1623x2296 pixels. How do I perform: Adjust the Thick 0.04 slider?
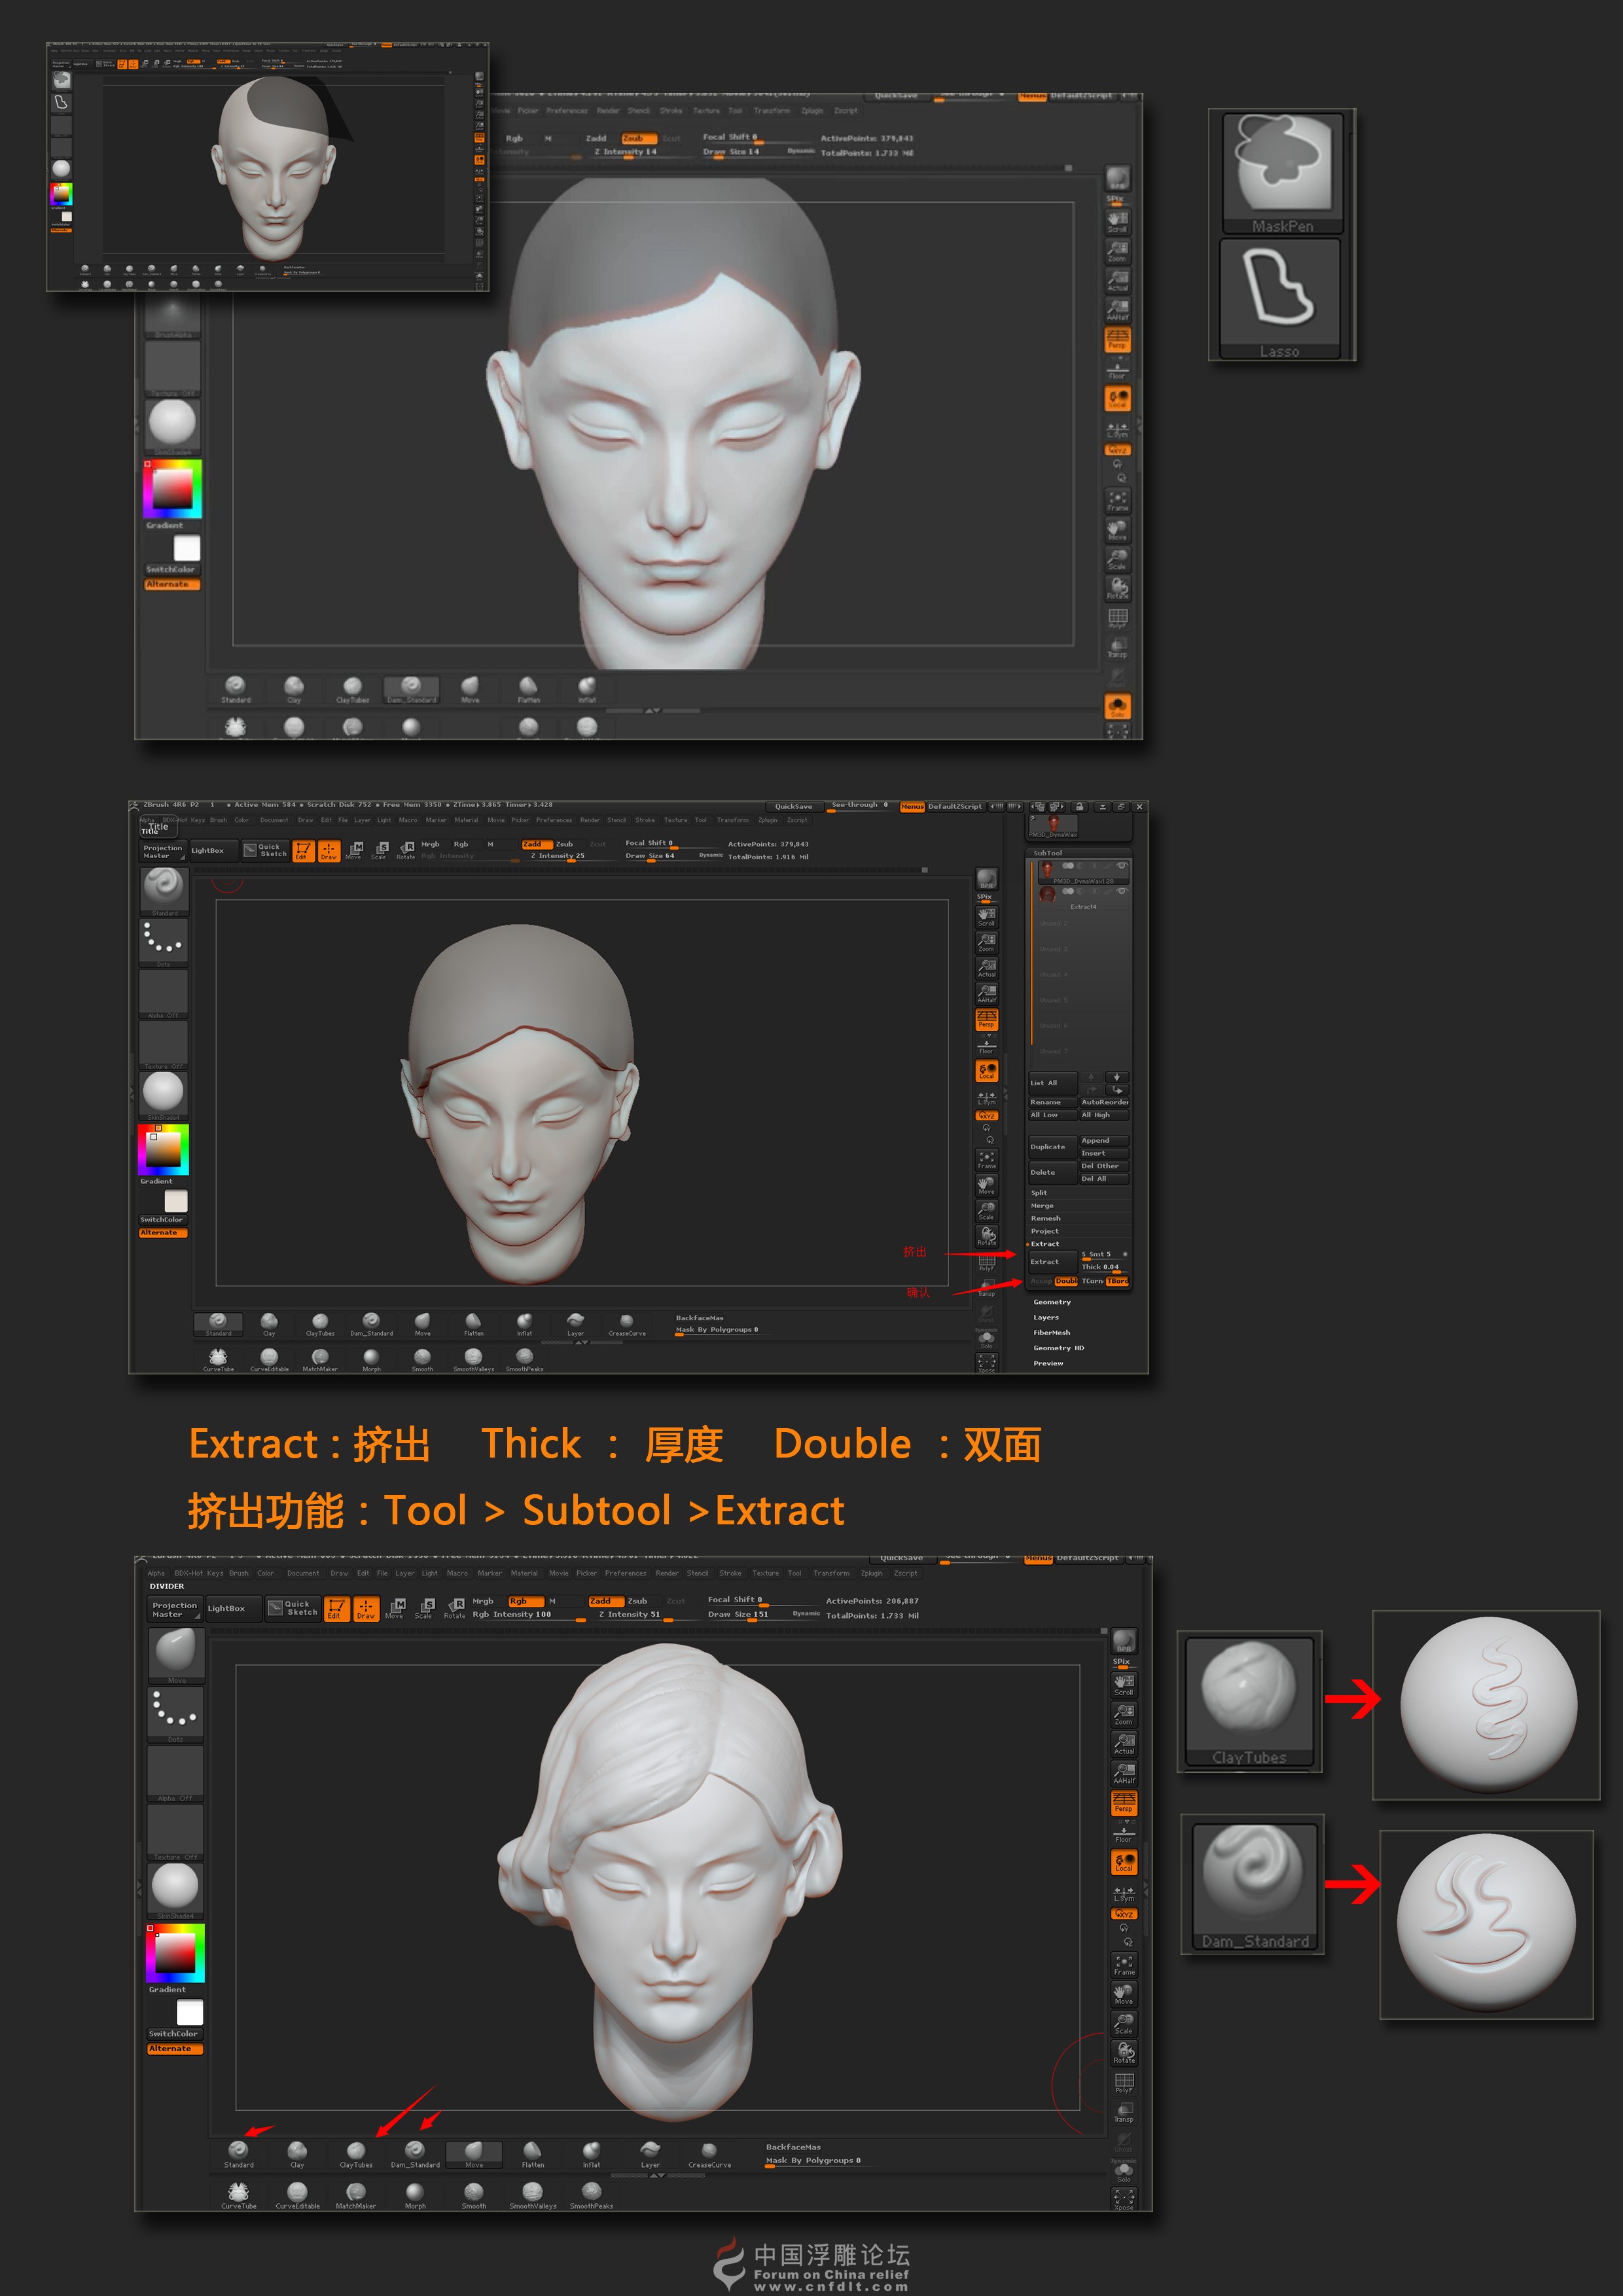[x=1104, y=1267]
